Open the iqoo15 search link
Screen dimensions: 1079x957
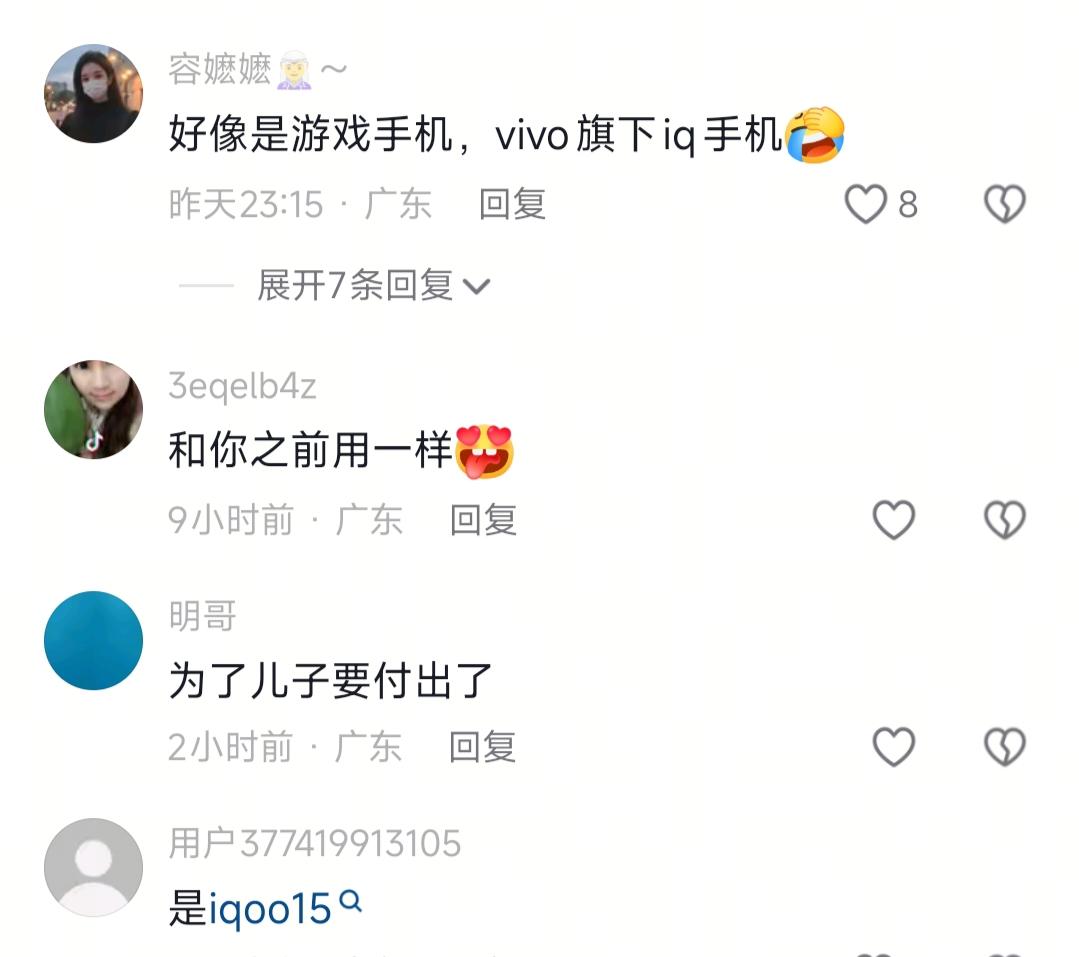(x=270, y=909)
